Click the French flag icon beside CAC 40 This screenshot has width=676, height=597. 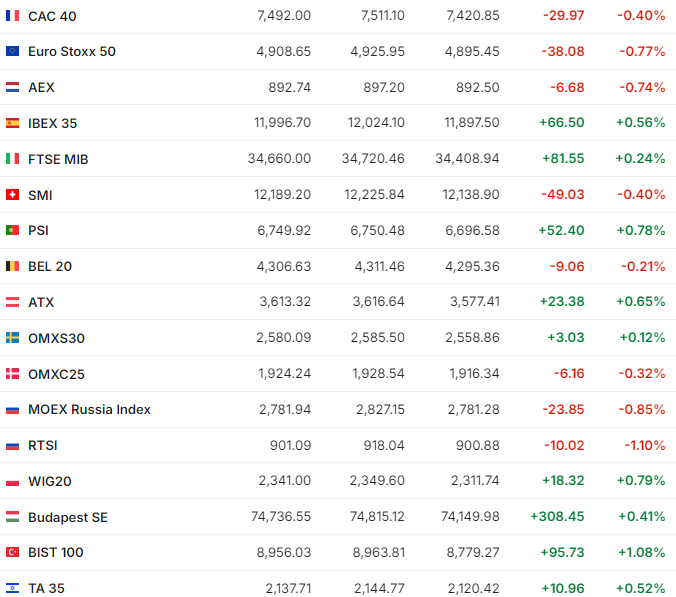click(x=13, y=16)
